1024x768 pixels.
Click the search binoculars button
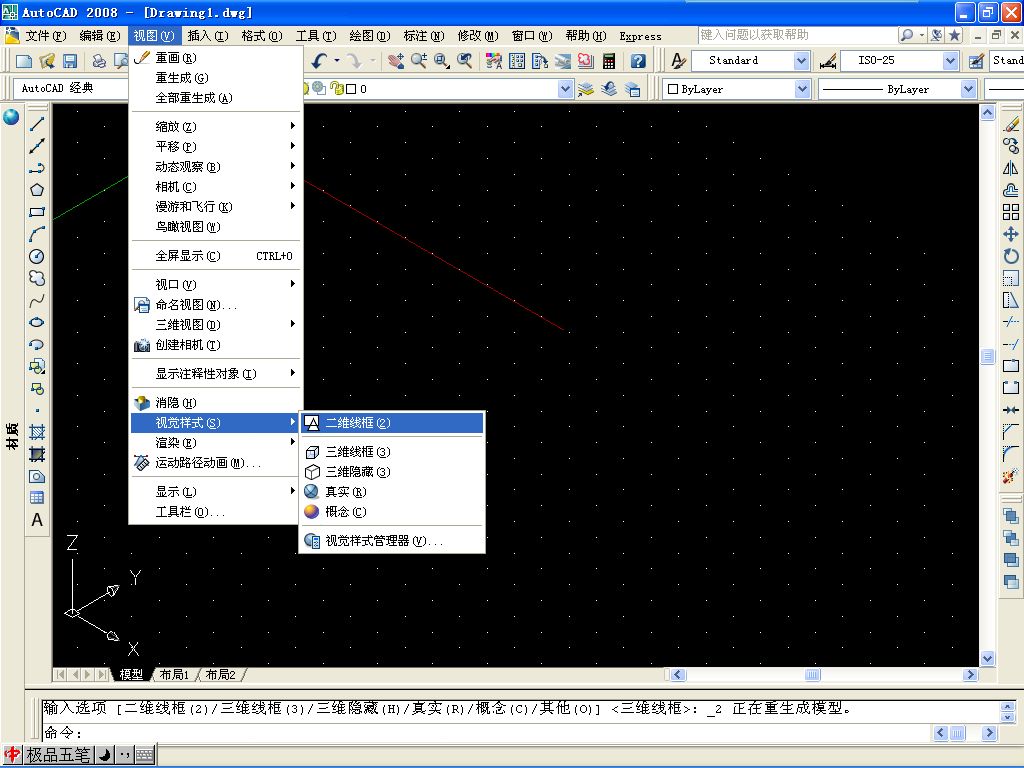(906, 35)
